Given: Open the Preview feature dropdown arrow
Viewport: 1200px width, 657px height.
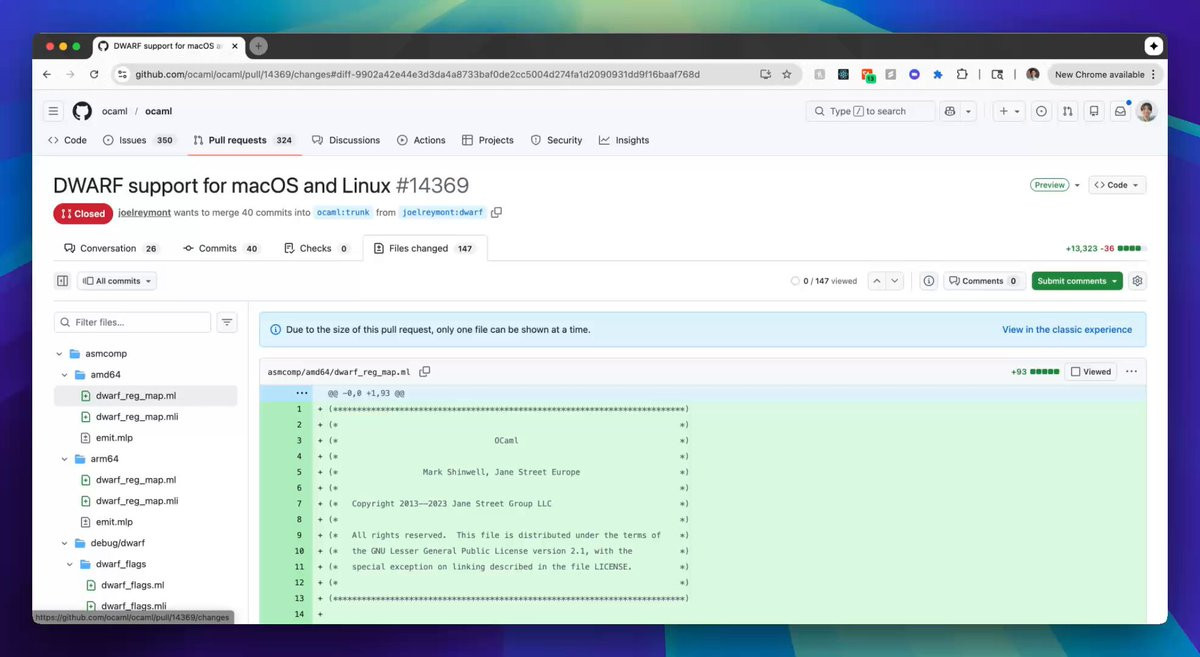Looking at the screenshot, I should coord(1077,185).
